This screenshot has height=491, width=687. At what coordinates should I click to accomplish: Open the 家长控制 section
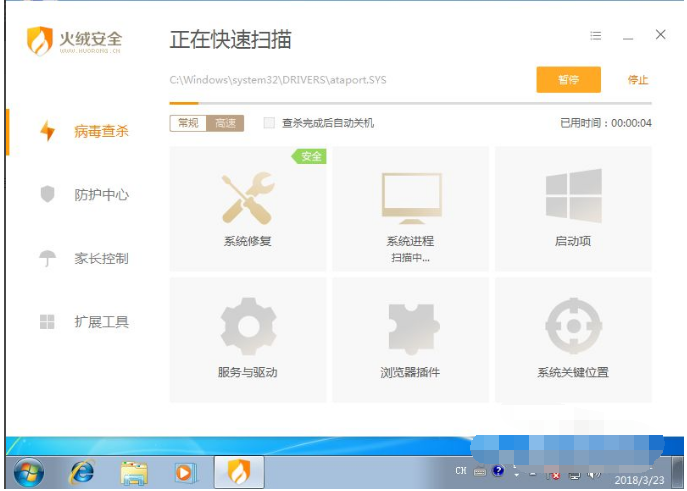point(101,258)
